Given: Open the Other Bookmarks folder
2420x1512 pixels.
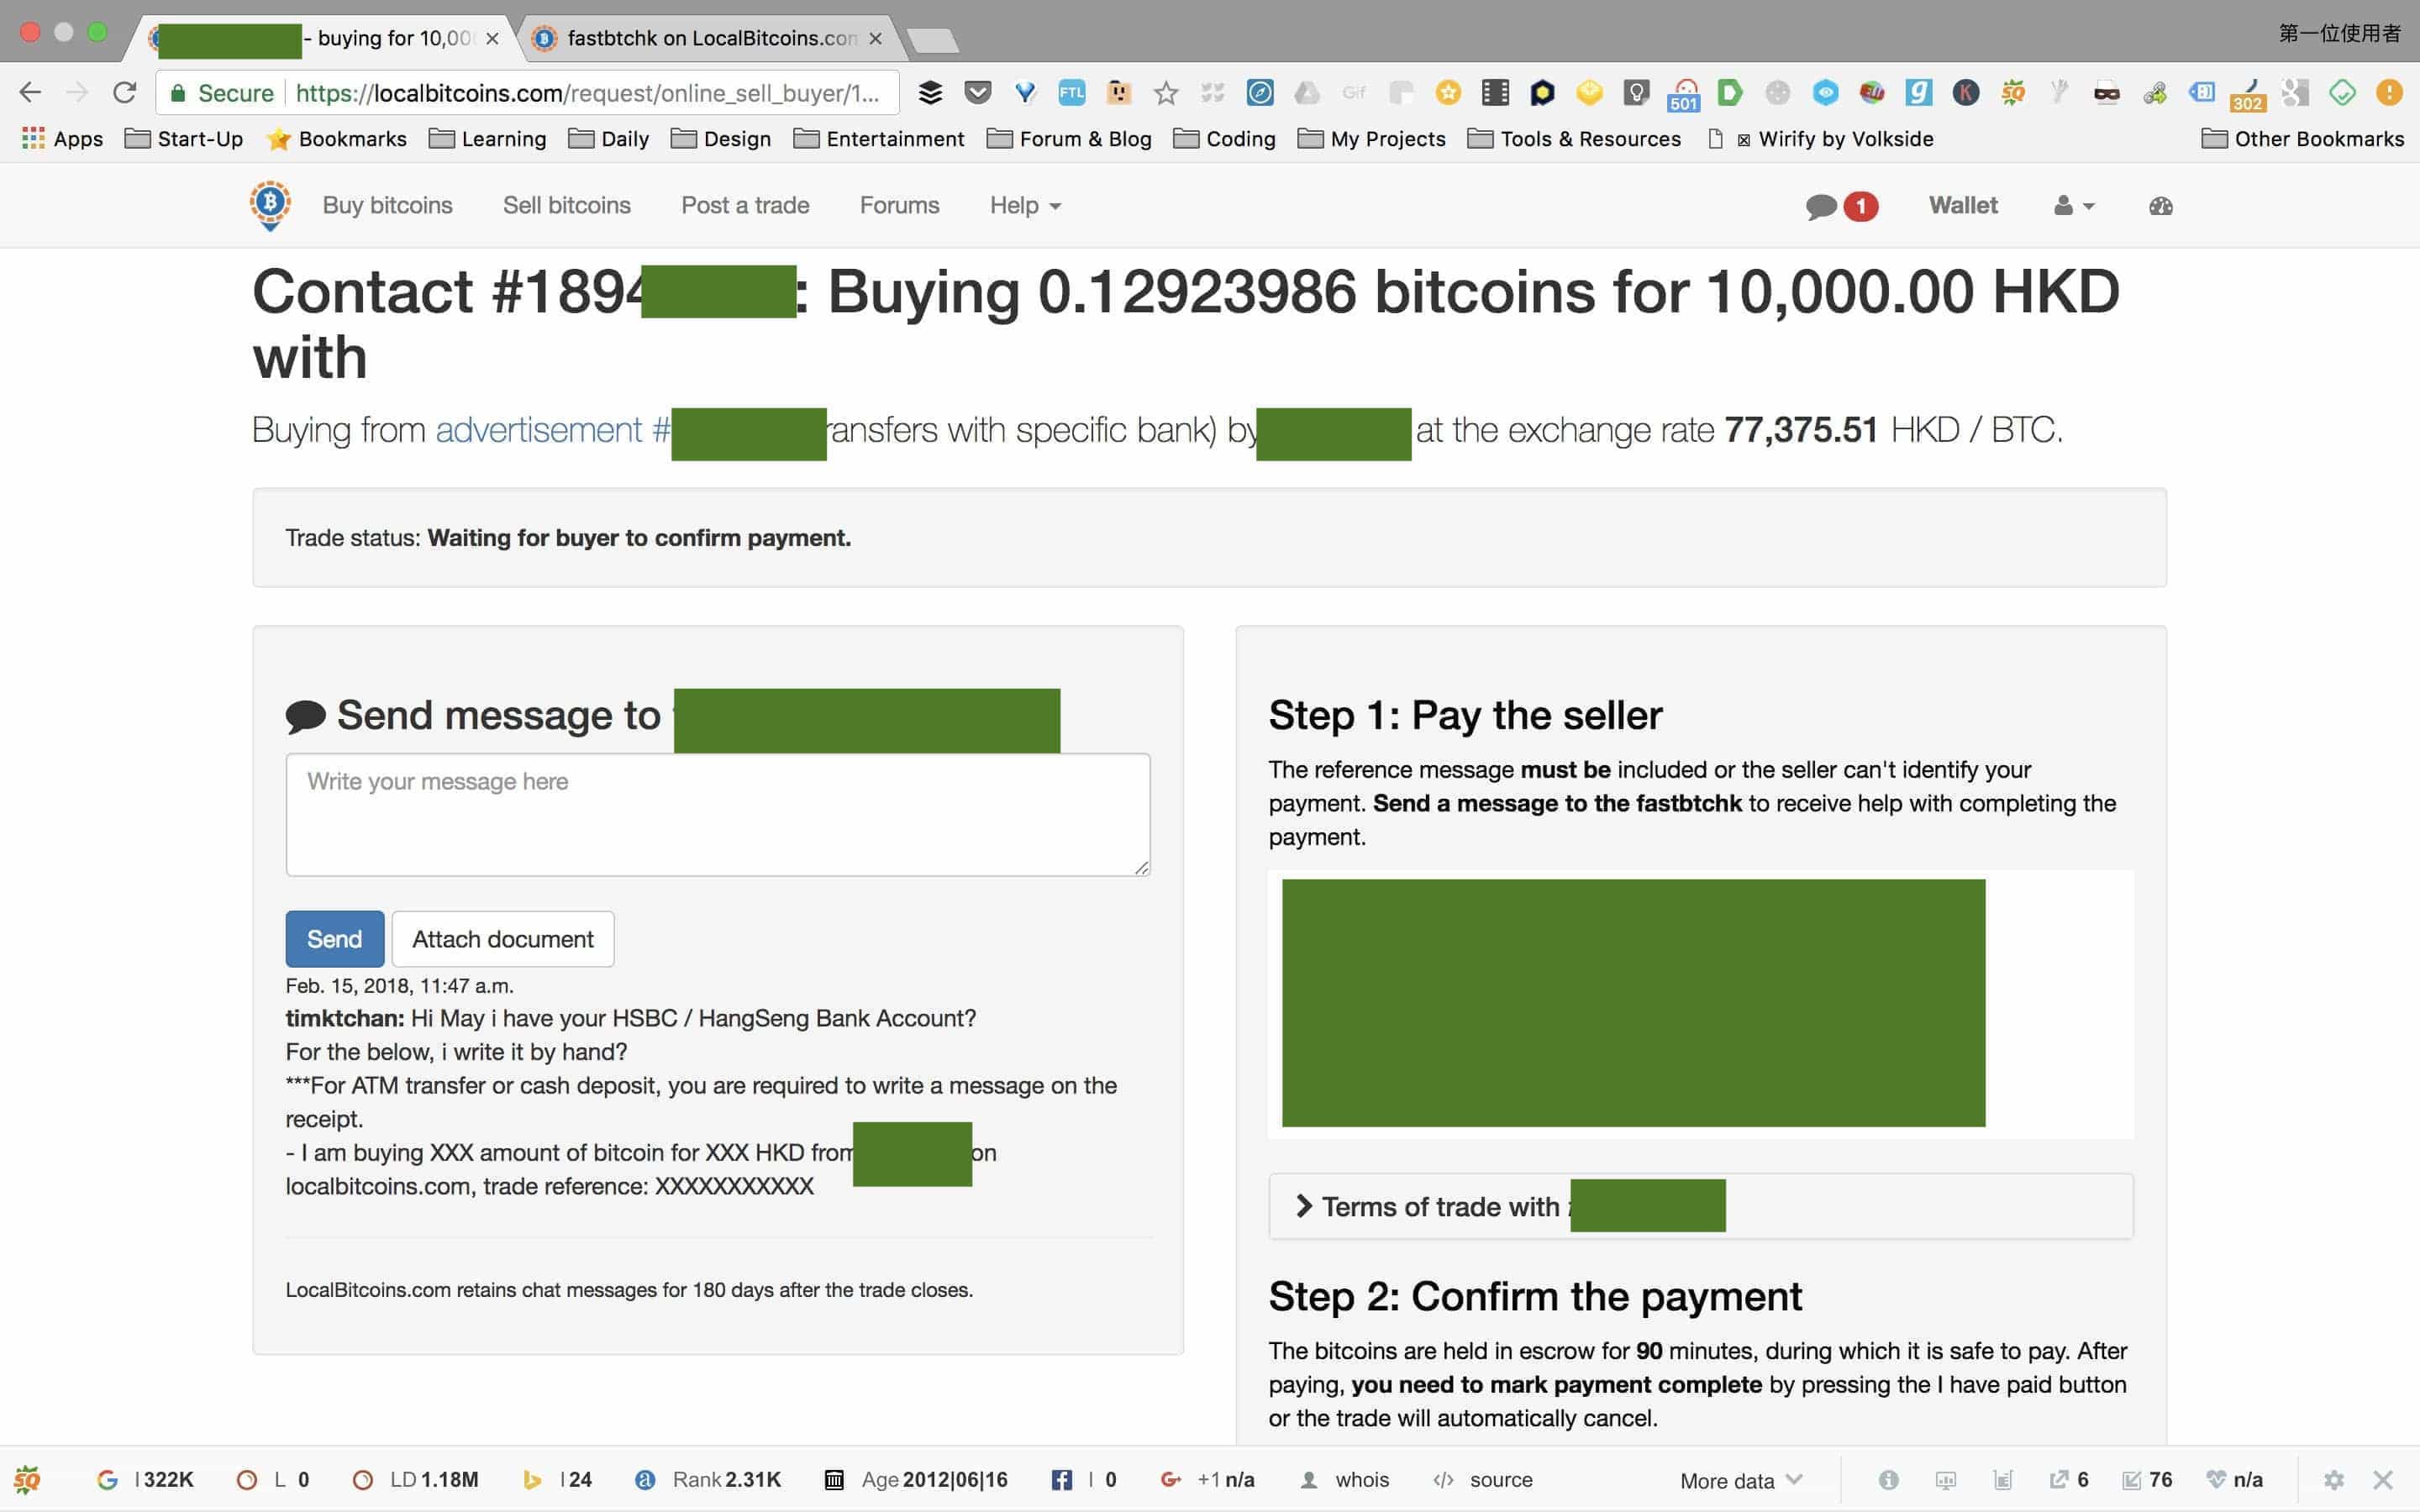Looking at the screenshot, I should (x=2303, y=139).
